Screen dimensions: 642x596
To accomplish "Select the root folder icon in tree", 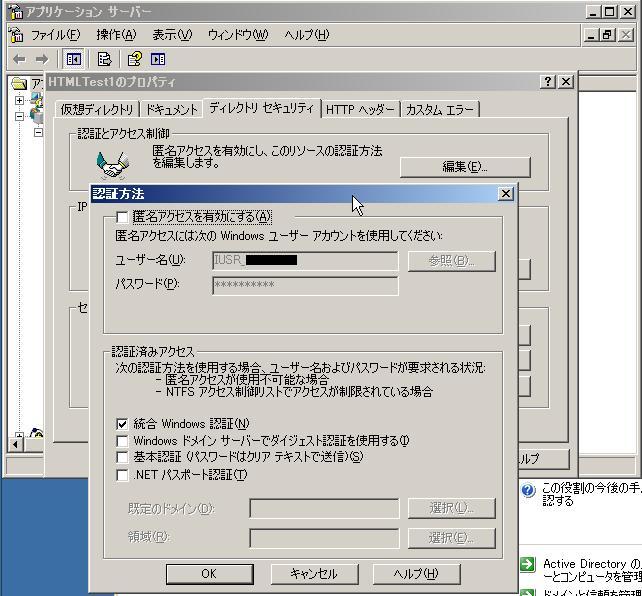I will click(19, 84).
